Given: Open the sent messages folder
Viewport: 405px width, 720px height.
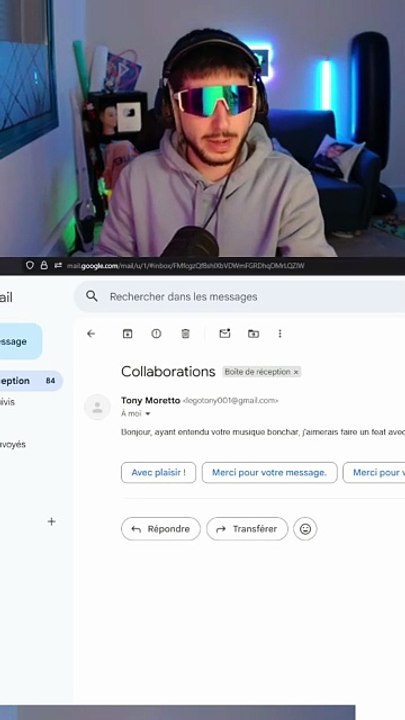Looking at the screenshot, I should click(13, 444).
